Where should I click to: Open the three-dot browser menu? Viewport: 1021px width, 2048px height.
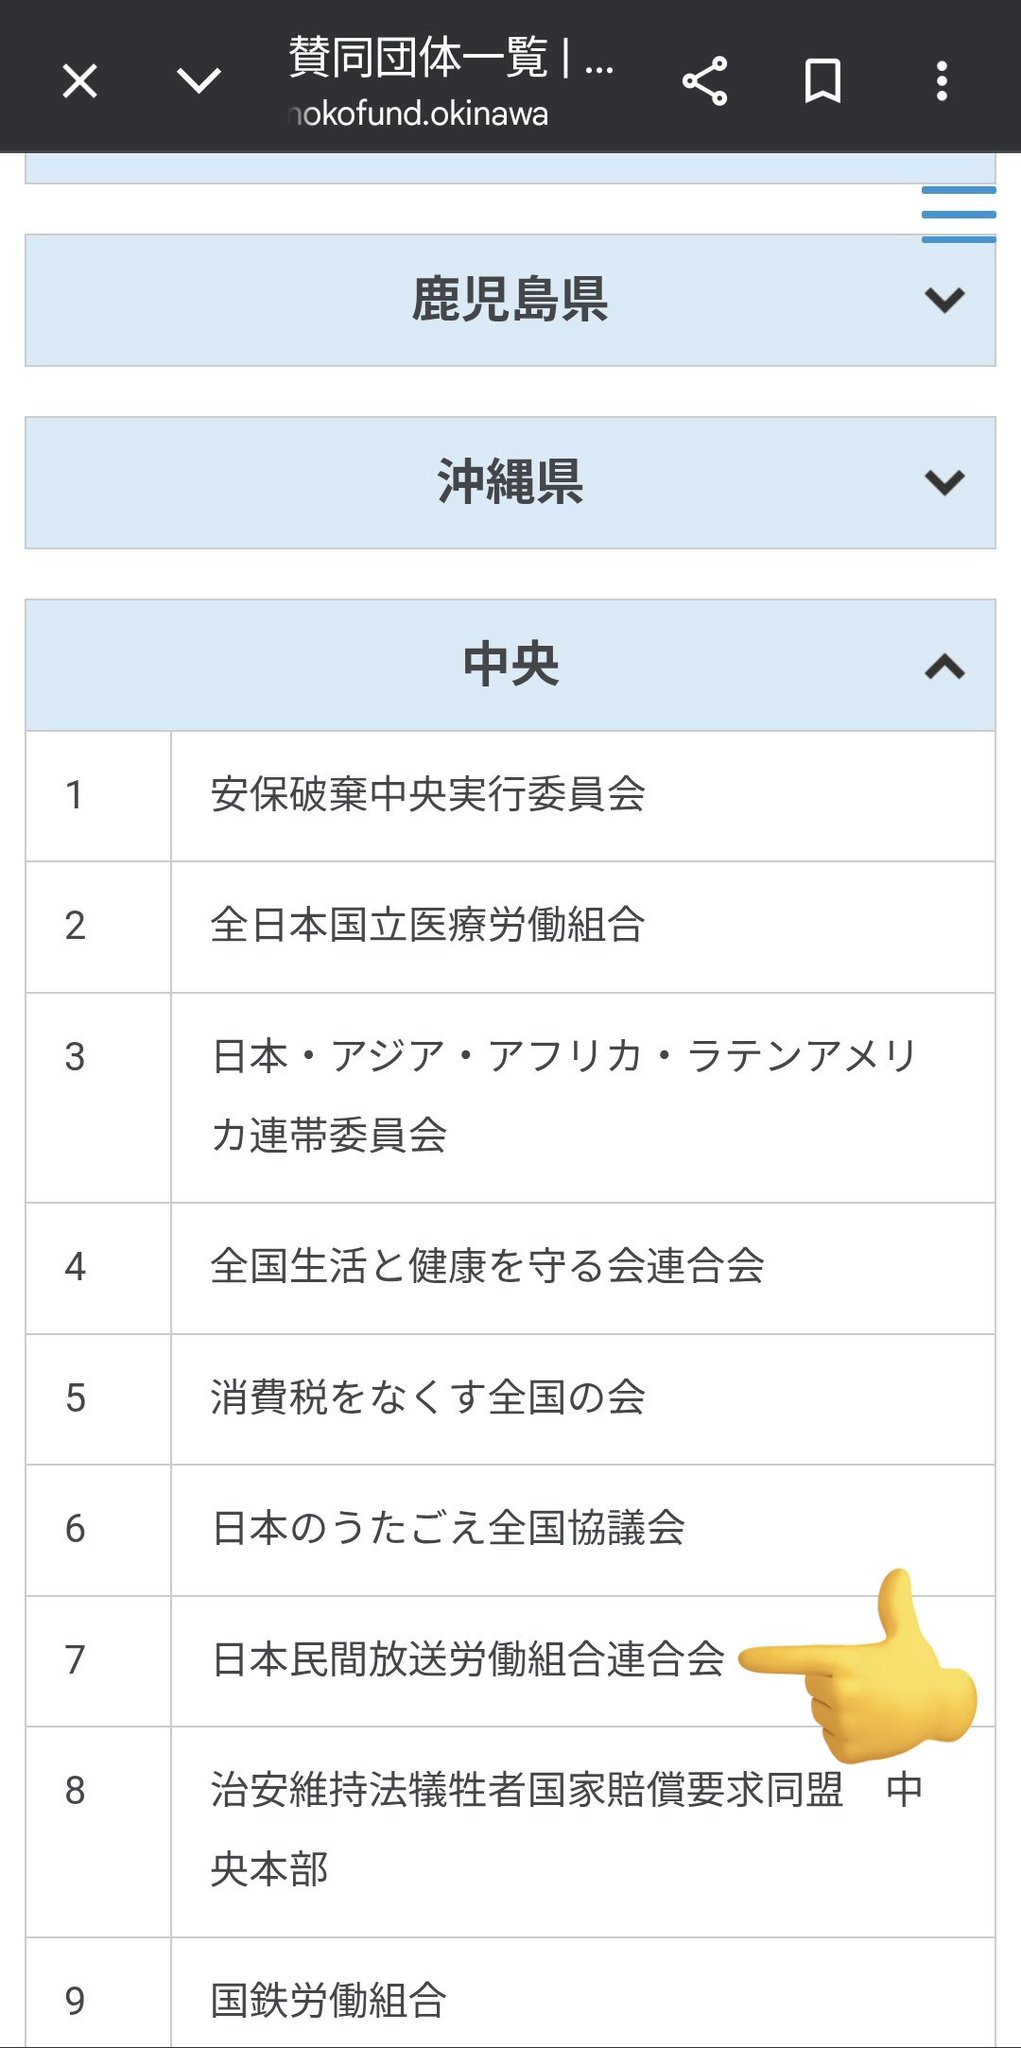[x=941, y=81]
